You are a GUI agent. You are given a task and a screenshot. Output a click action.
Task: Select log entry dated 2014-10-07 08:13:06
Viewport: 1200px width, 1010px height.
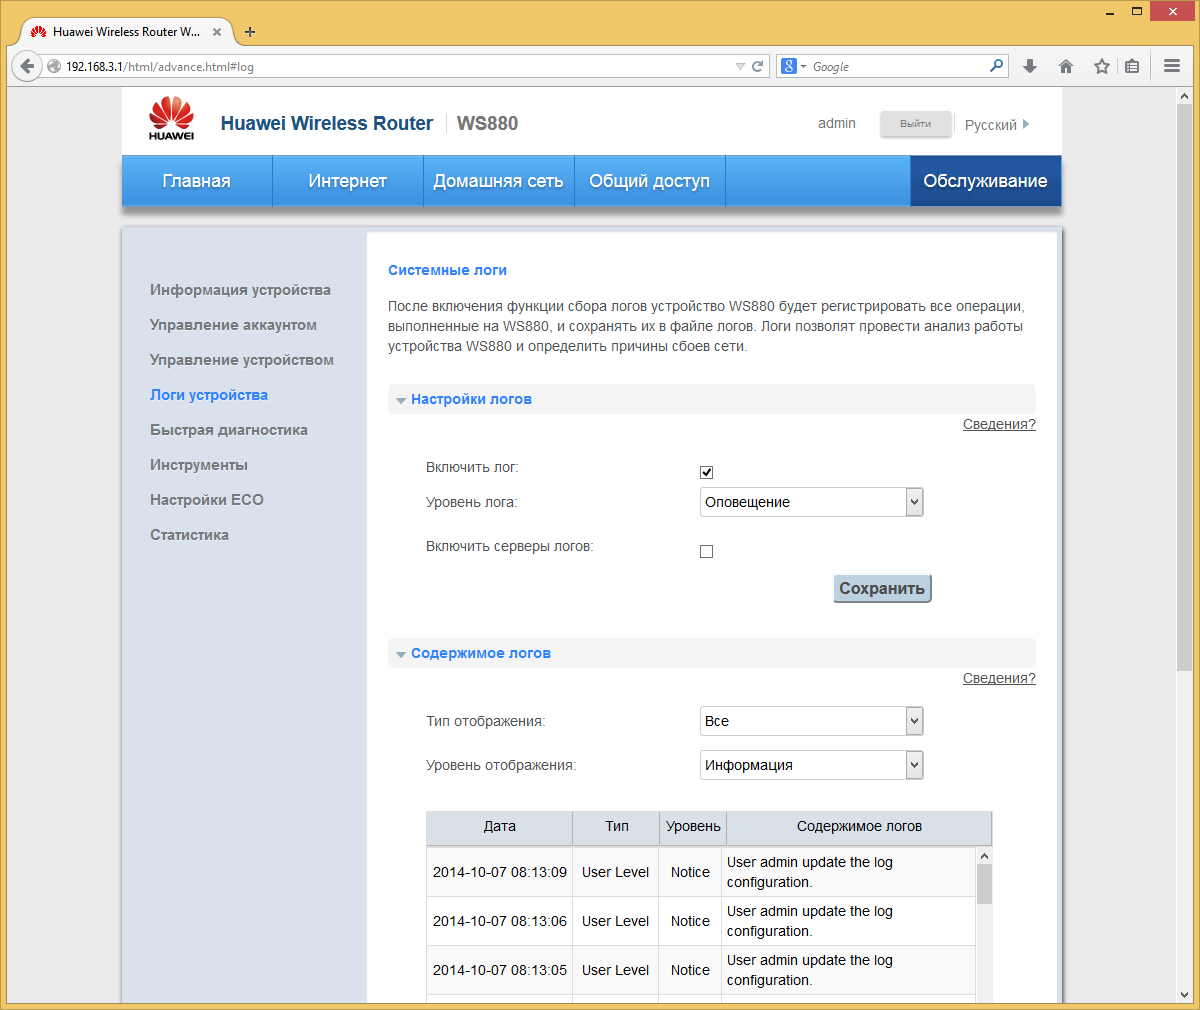[x=701, y=921]
